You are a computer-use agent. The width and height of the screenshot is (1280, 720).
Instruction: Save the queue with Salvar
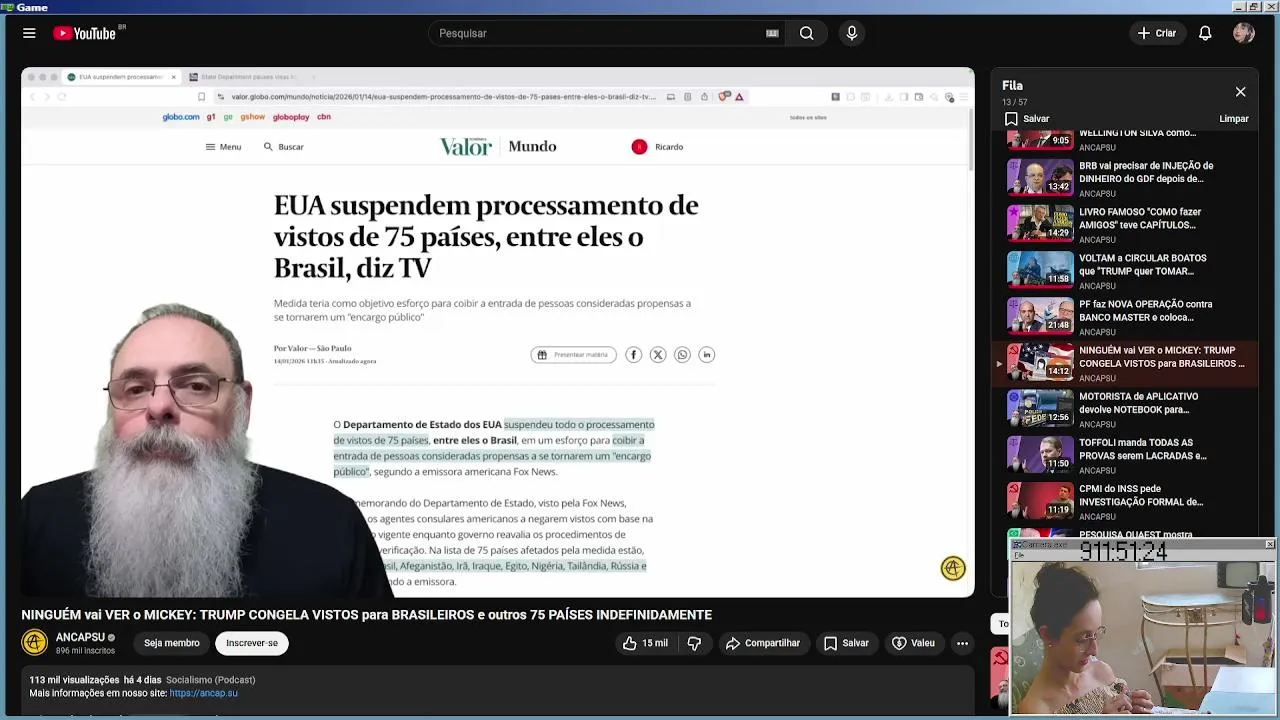coord(1027,119)
